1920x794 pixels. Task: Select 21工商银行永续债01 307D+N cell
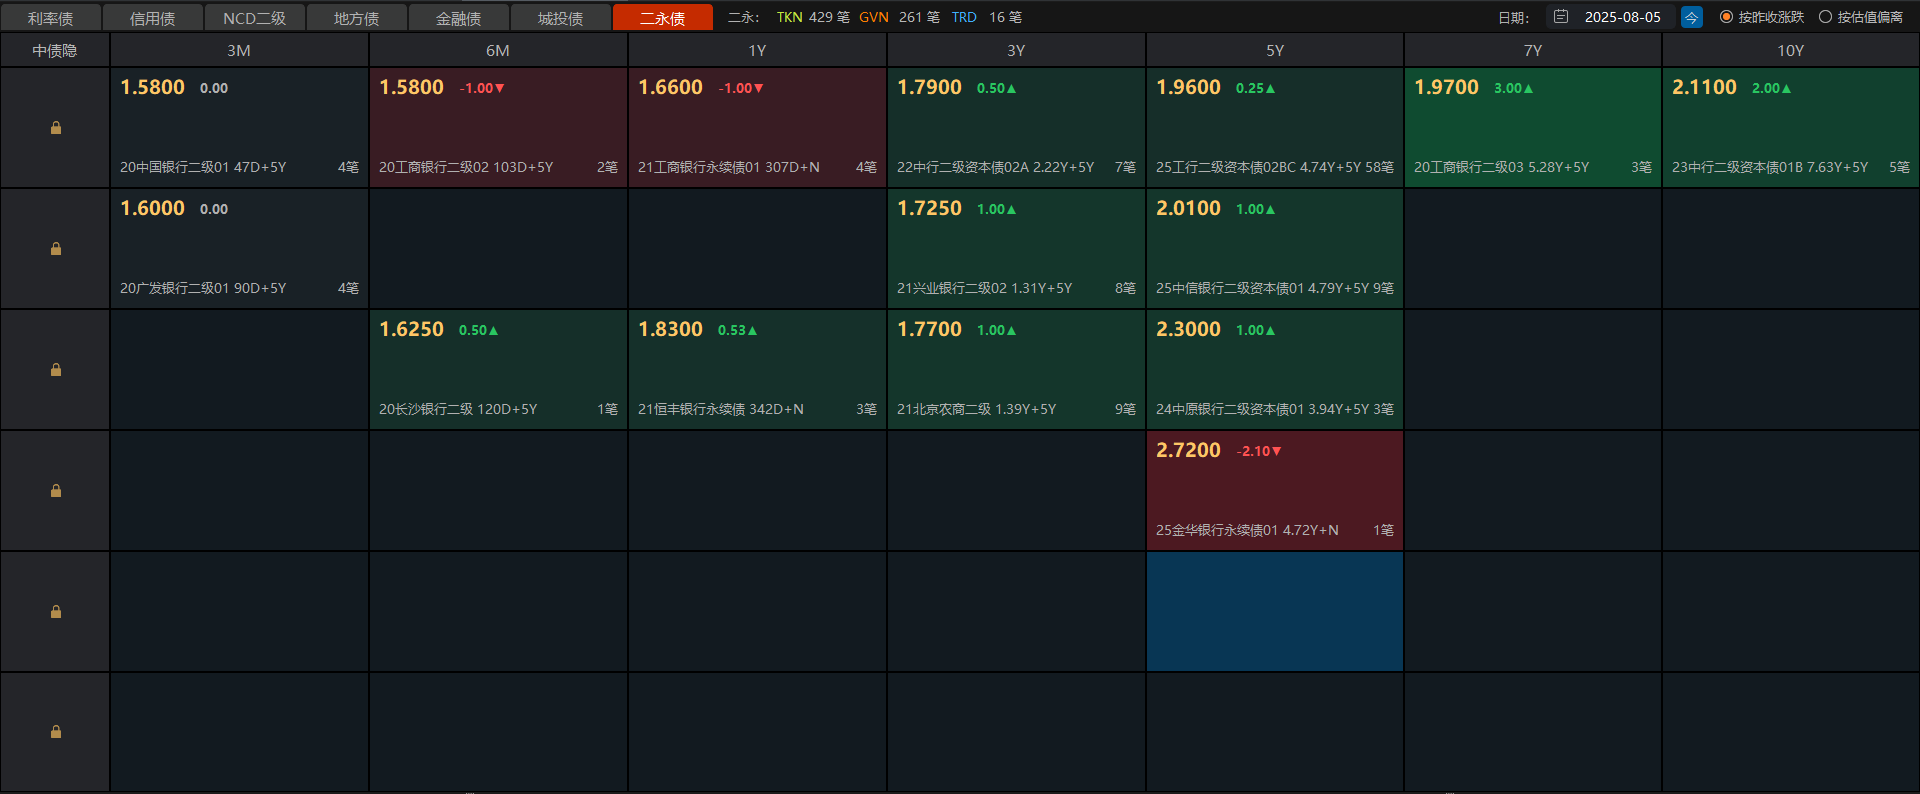click(x=757, y=128)
